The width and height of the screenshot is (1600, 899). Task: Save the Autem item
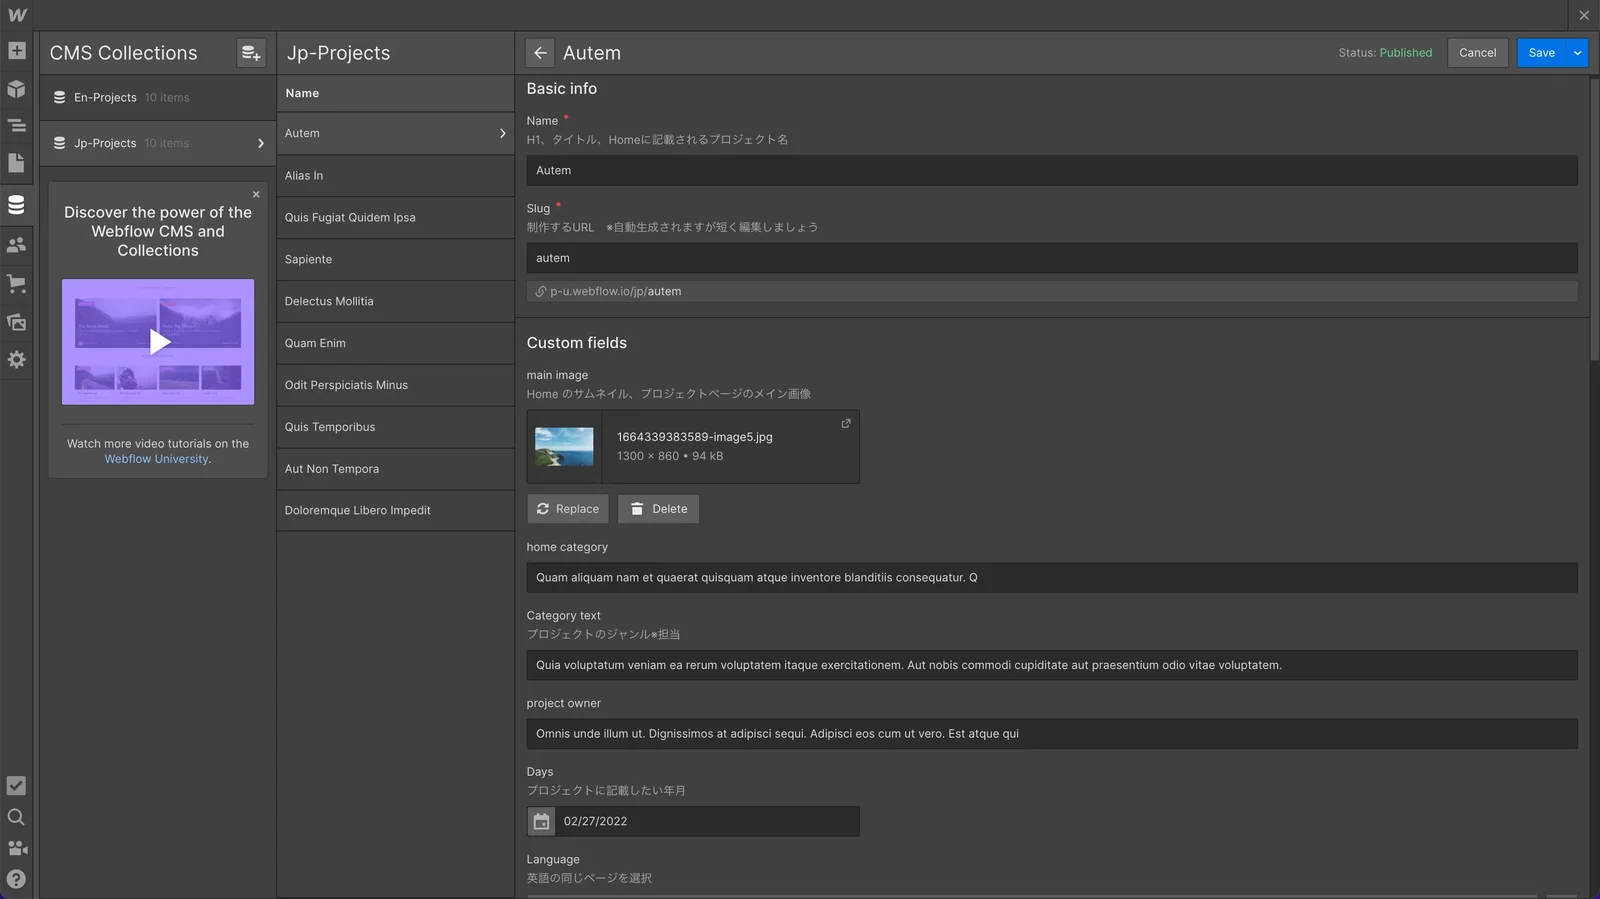(x=1541, y=53)
